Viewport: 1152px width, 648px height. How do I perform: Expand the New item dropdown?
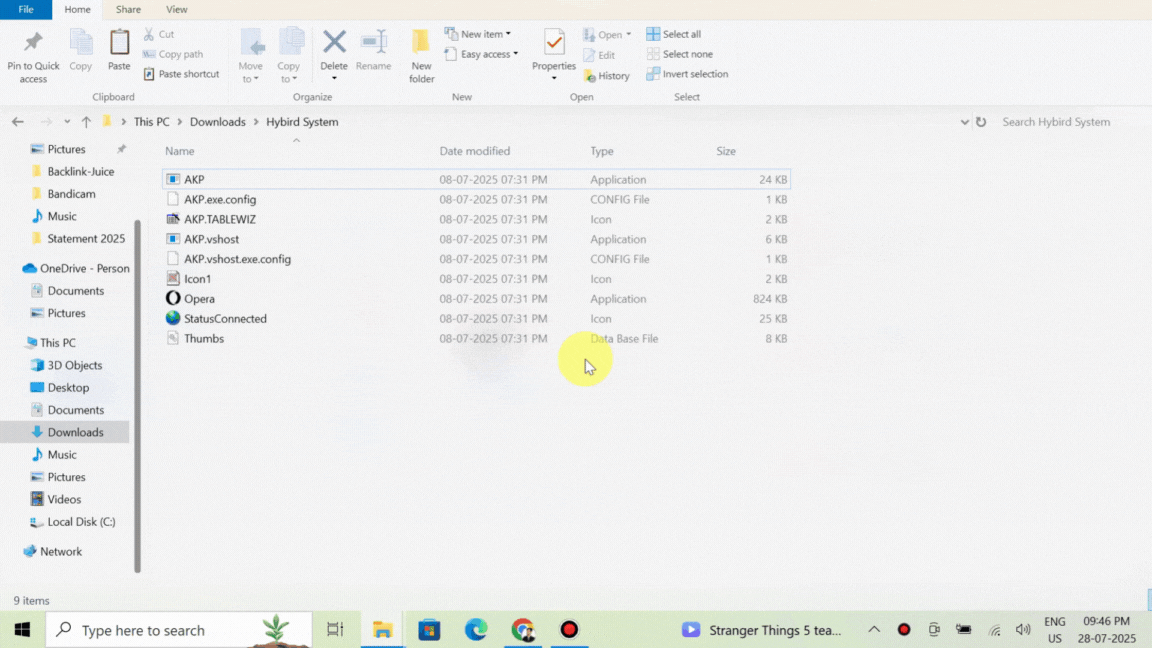point(479,34)
